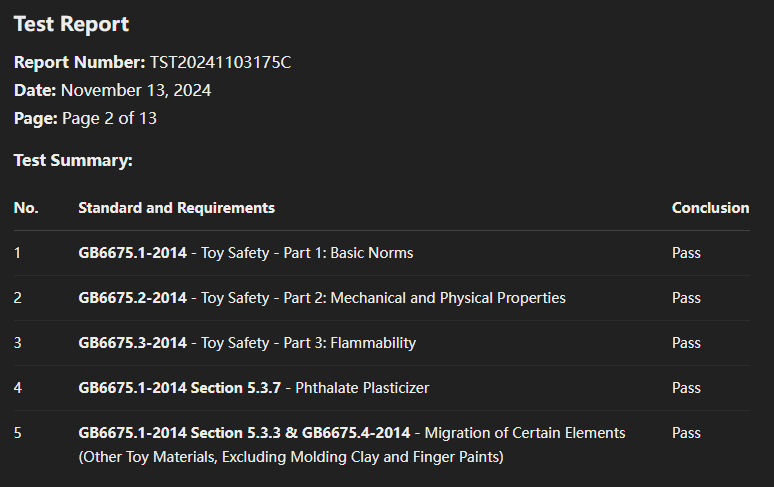This screenshot has width=774, height=487.
Task: Click the Pass result for Flammability row
Action: [x=686, y=343]
